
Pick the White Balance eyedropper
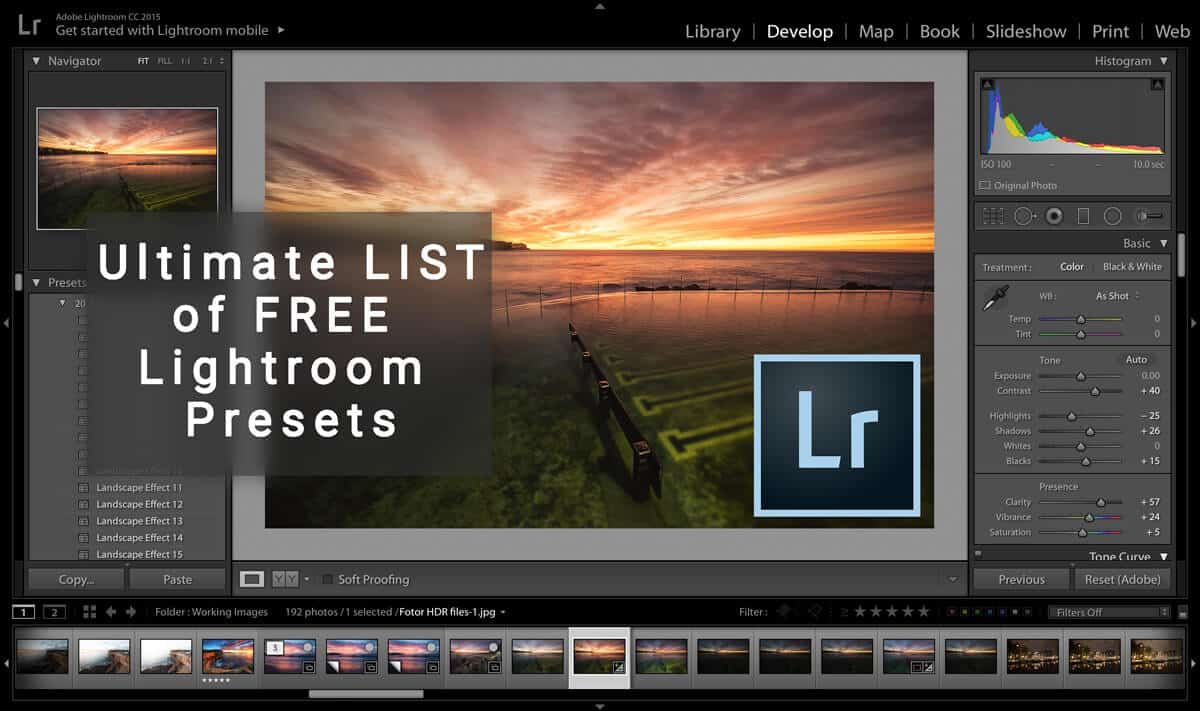click(996, 297)
